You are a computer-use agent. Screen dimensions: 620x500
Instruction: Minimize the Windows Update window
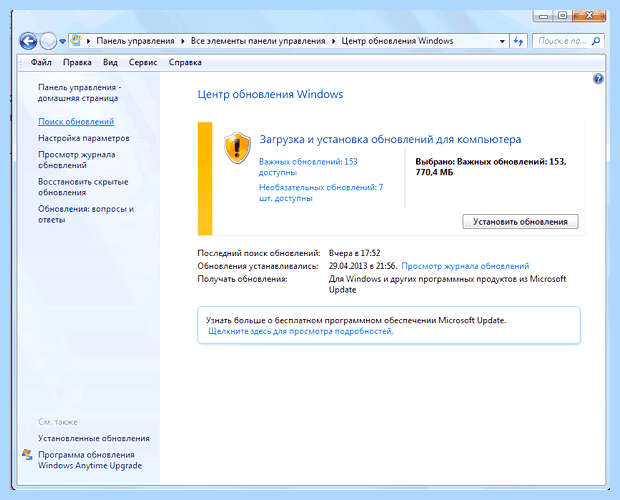(x=544, y=16)
